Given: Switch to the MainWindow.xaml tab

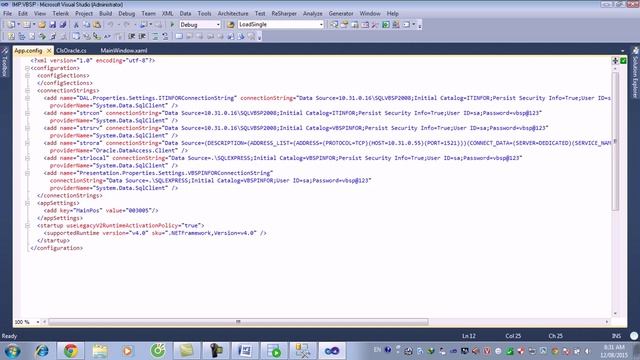Looking at the screenshot, I should point(124,51).
